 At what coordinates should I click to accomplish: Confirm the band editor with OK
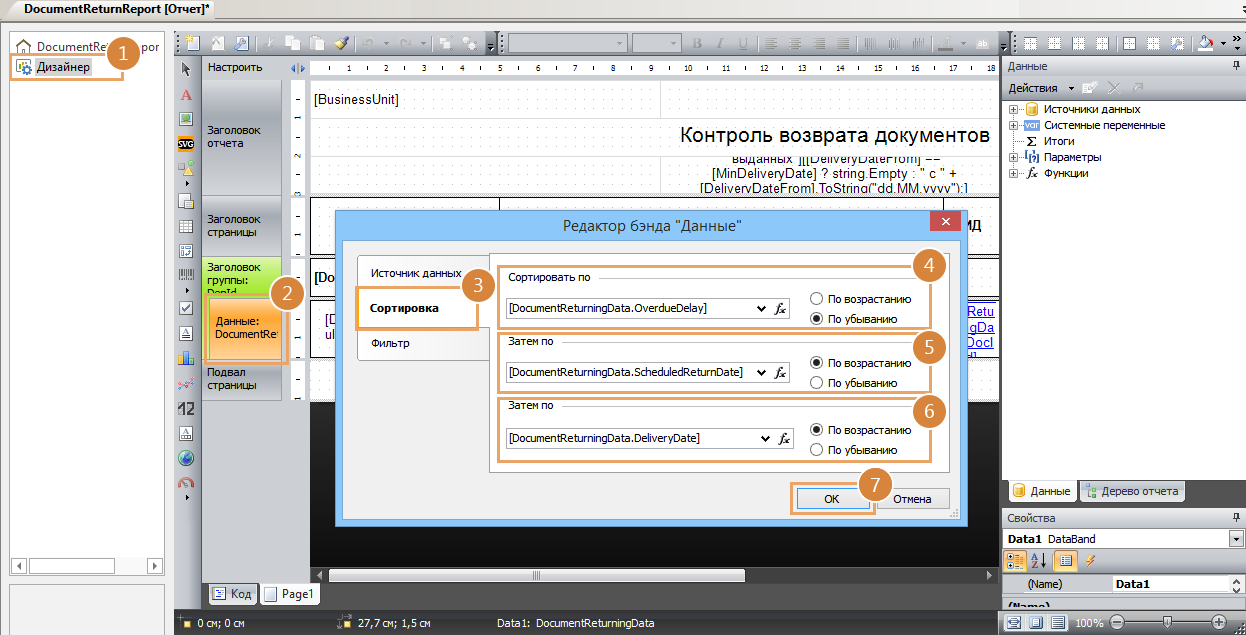pyautogui.click(x=831, y=499)
